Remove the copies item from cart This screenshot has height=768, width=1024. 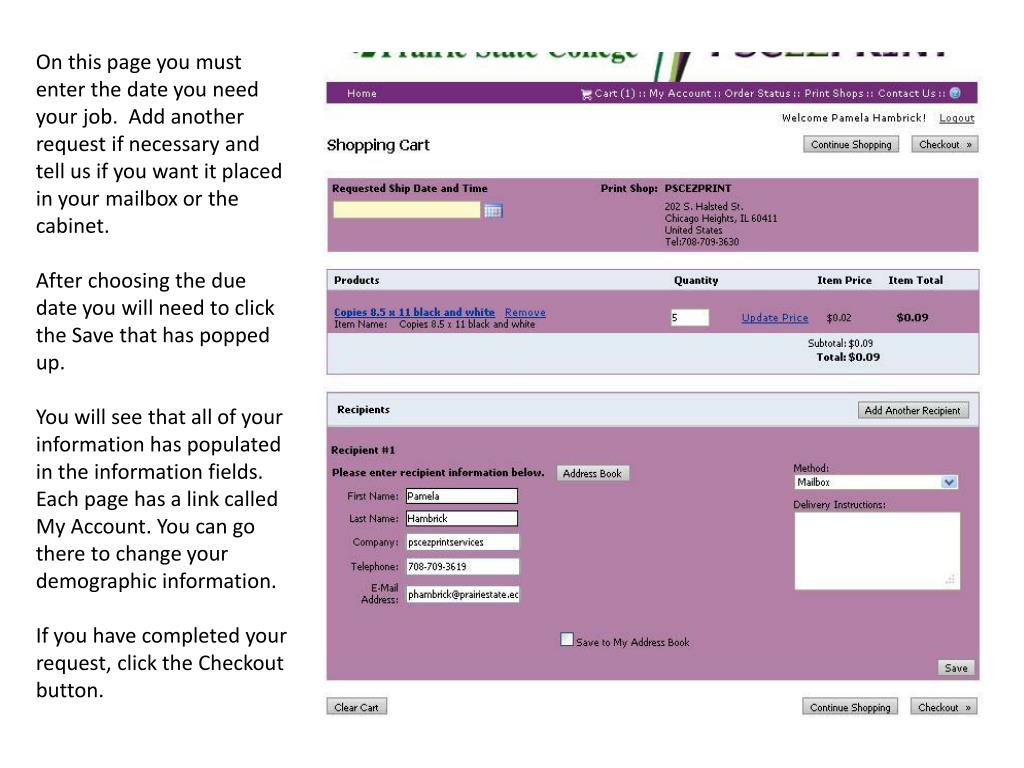[525, 313]
